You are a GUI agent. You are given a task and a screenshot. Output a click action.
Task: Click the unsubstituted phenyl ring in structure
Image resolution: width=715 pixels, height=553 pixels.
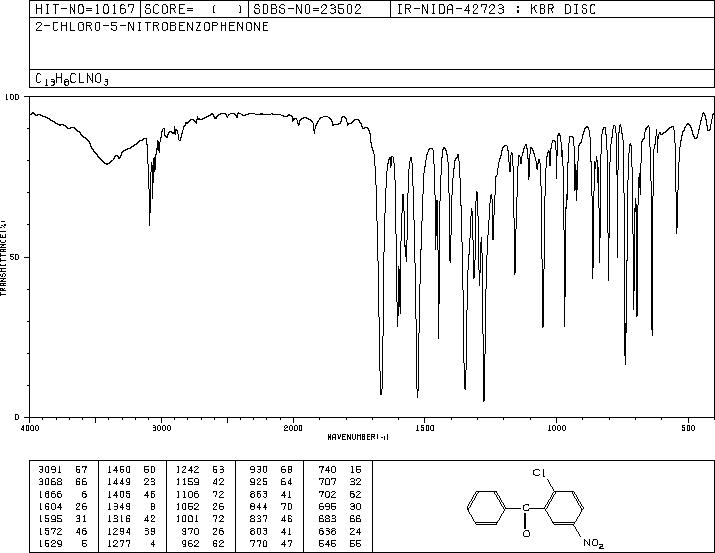(487, 508)
